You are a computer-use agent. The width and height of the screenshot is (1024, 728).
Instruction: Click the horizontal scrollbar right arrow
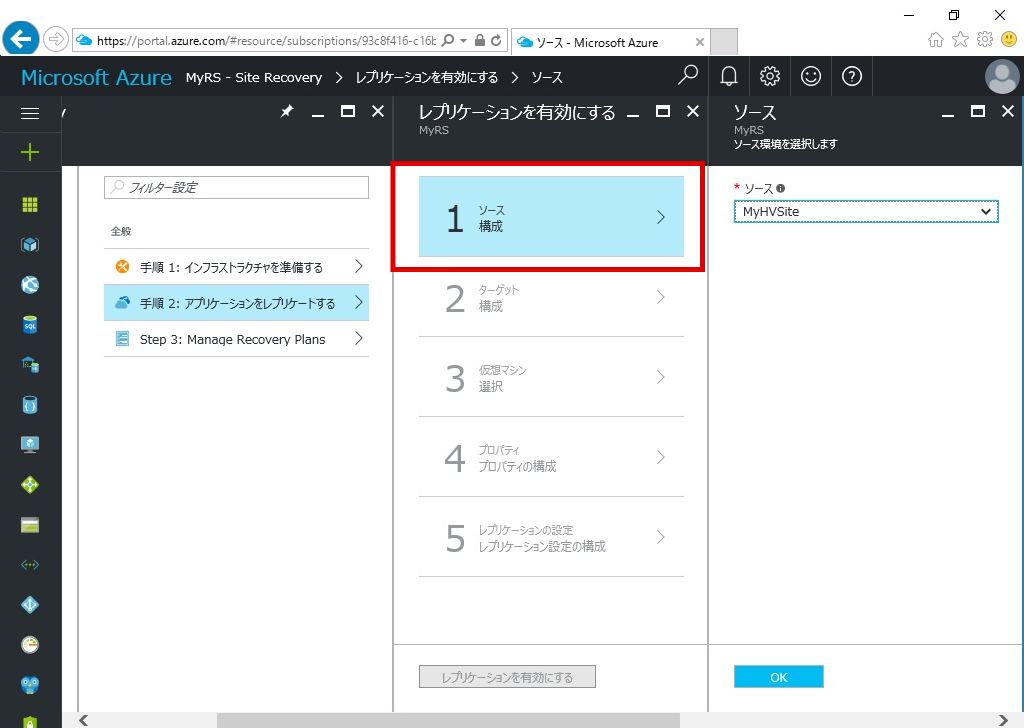[1004, 720]
